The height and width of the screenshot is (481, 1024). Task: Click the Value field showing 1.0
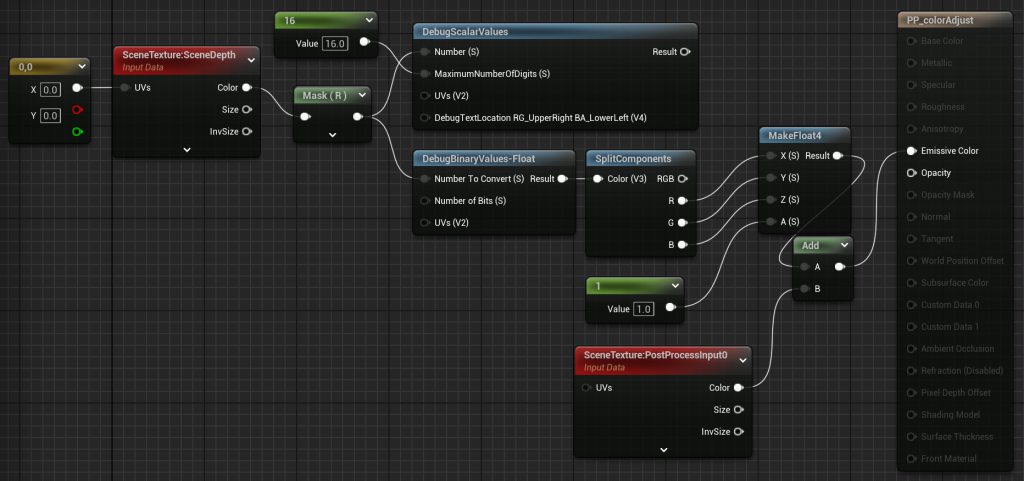tap(643, 309)
